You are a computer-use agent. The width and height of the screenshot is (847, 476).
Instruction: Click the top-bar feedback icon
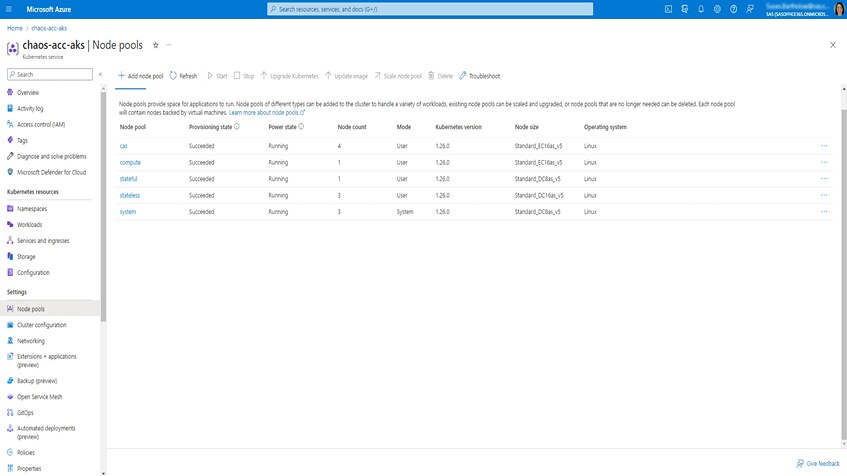[750, 9]
